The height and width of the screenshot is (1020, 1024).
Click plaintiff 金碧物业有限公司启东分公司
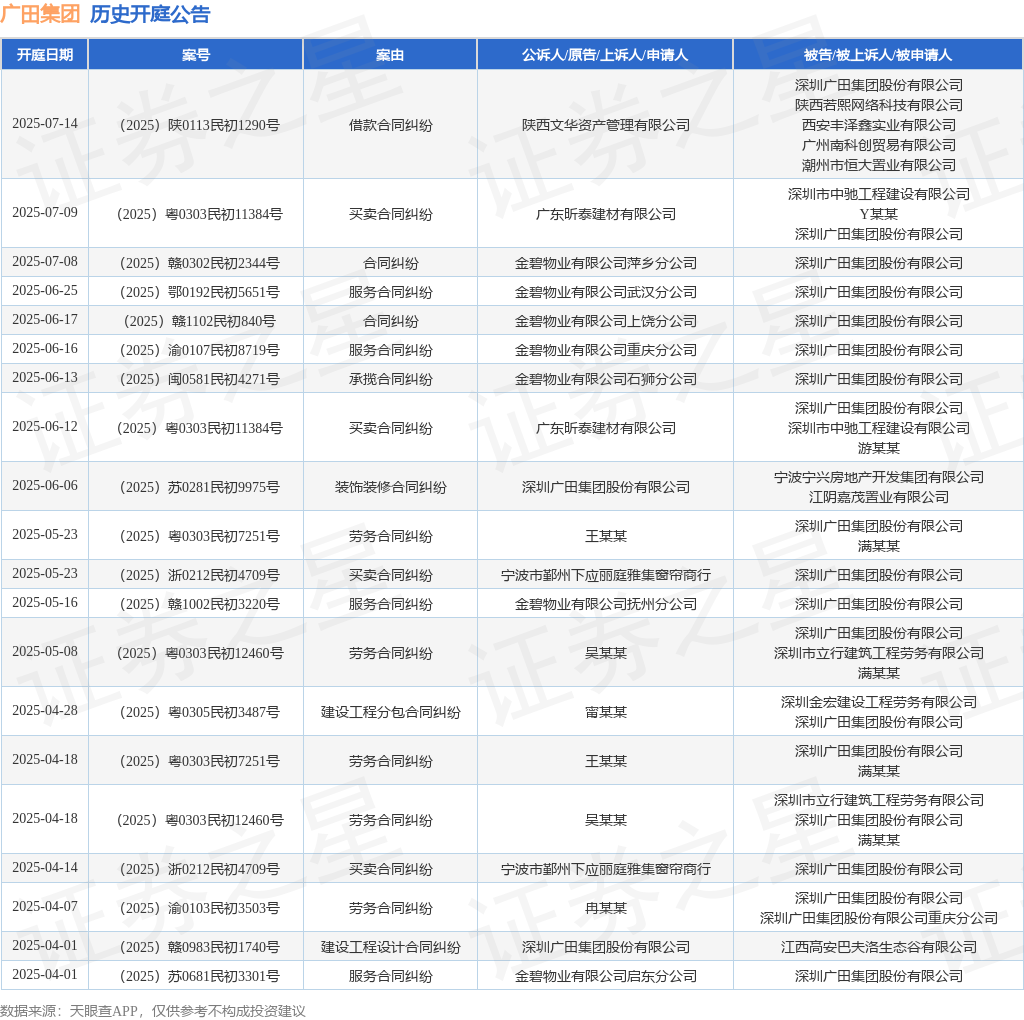[x=605, y=976]
